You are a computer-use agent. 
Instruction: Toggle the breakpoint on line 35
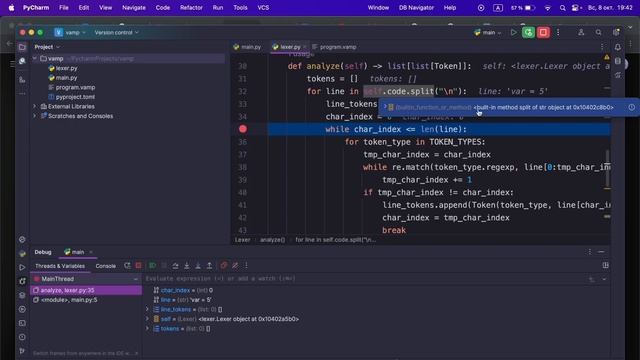[243, 129]
